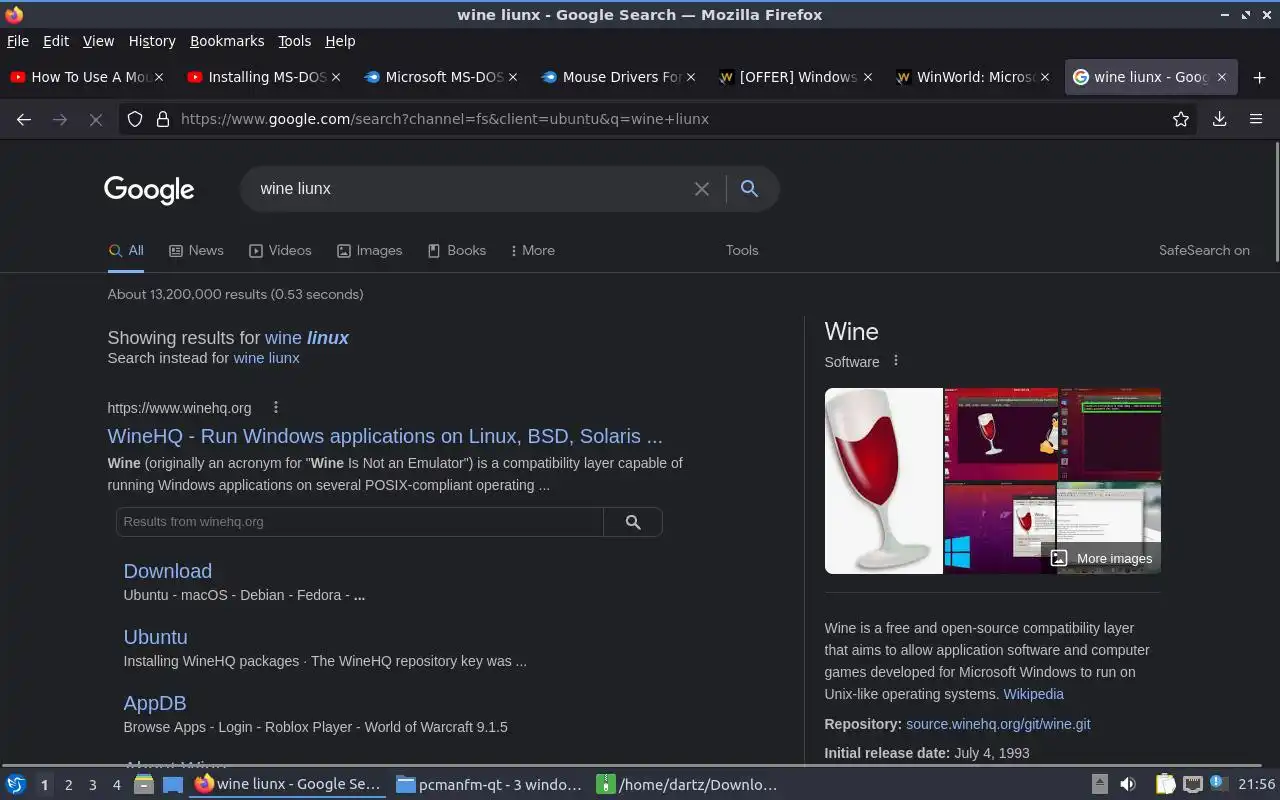The height and width of the screenshot is (800, 1280).
Task: Select the Videos search filter
Action: click(x=280, y=251)
